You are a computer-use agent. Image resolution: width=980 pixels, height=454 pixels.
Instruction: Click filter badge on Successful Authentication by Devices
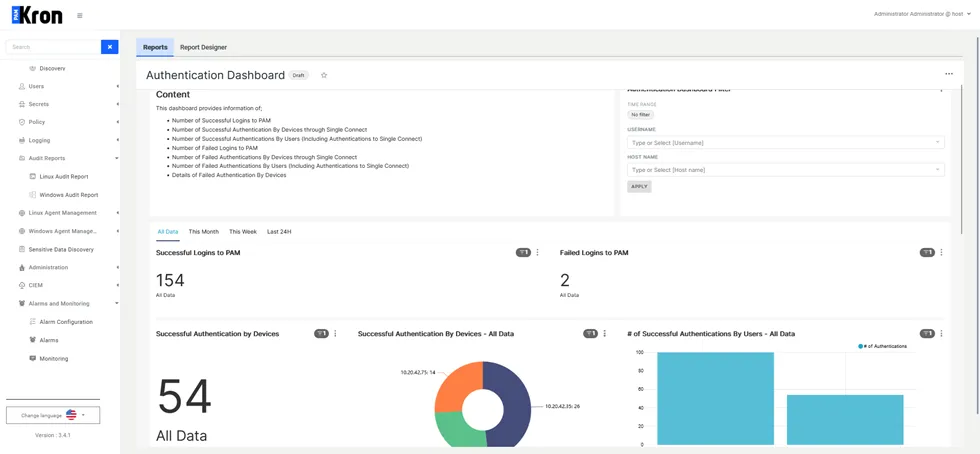pos(321,334)
